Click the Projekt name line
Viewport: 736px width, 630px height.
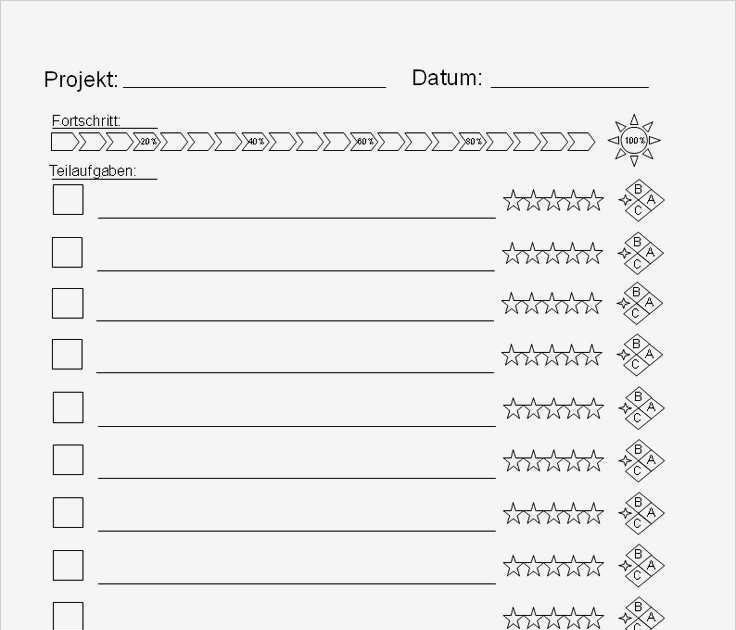tap(254, 87)
